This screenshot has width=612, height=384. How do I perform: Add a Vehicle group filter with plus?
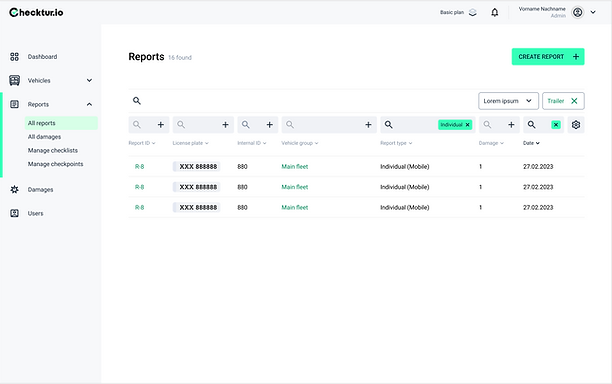(x=368, y=124)
